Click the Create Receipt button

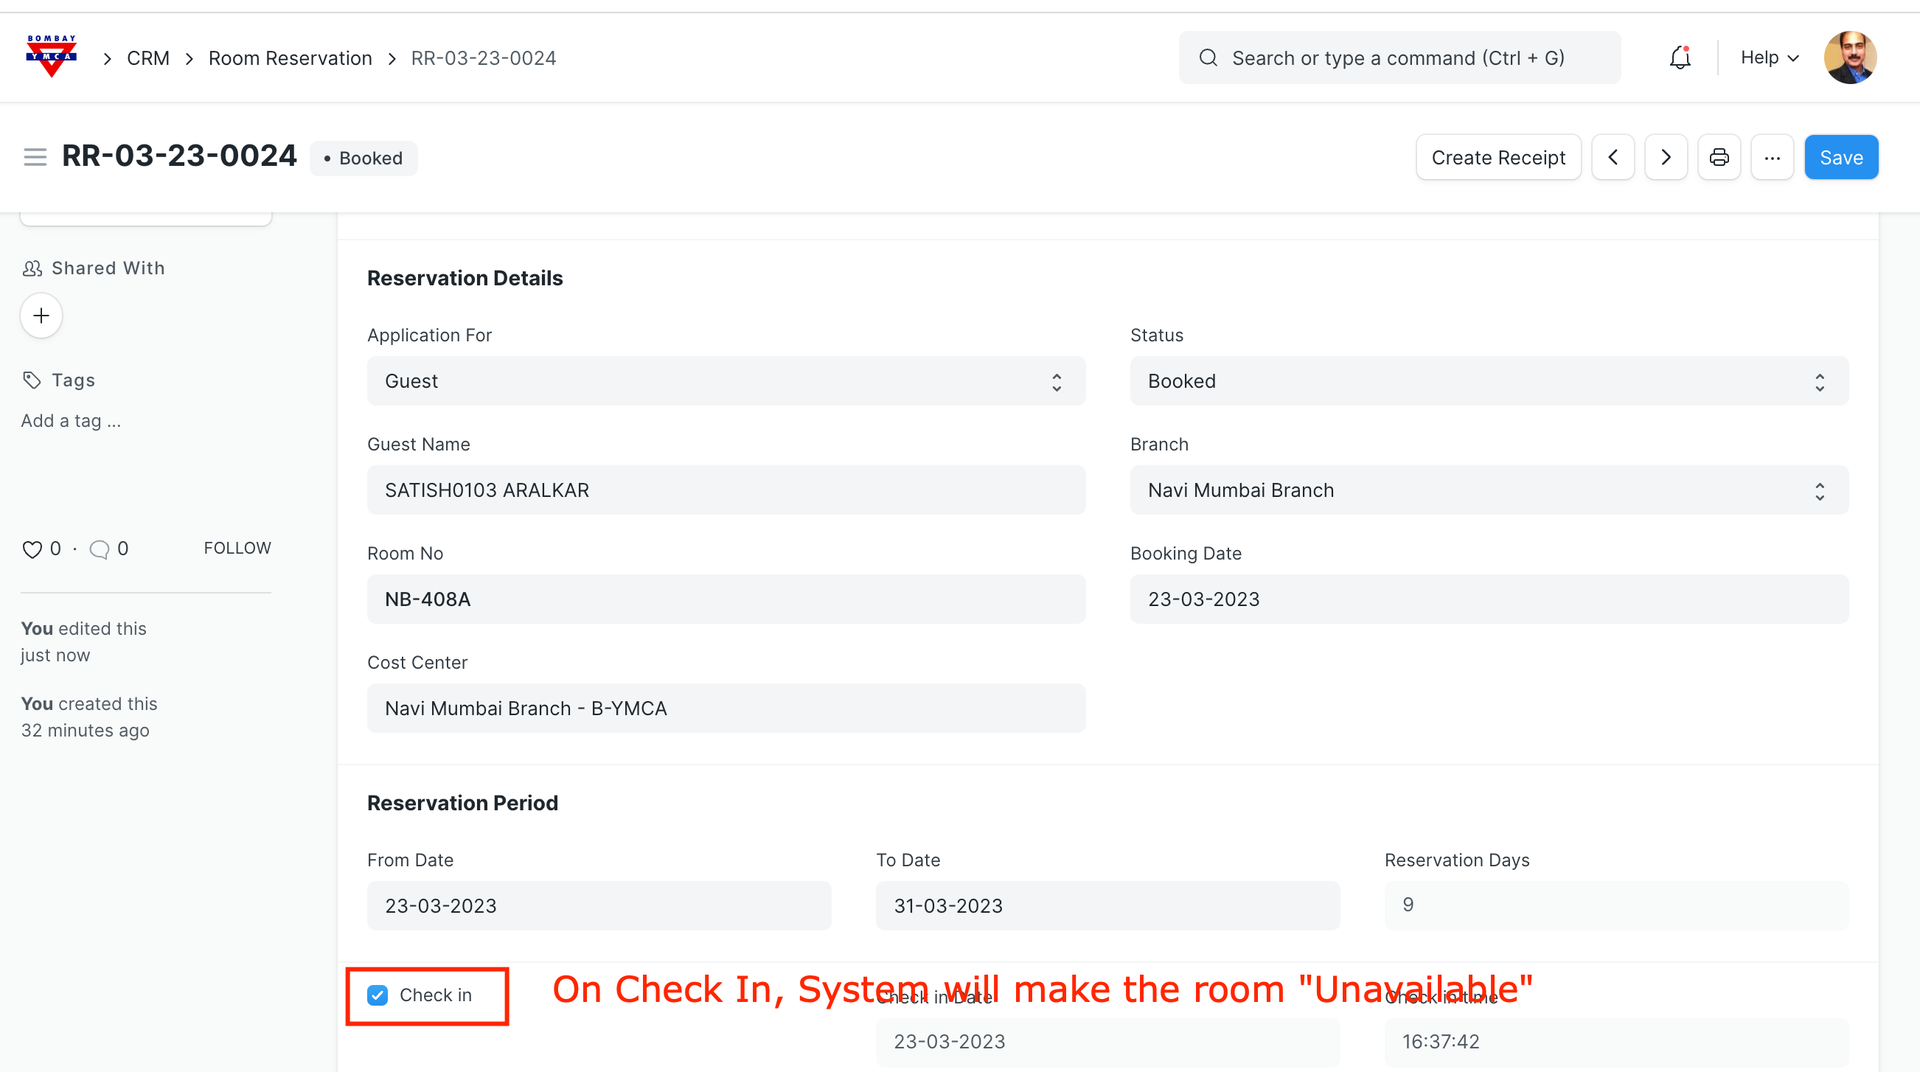click(1498, 158)
